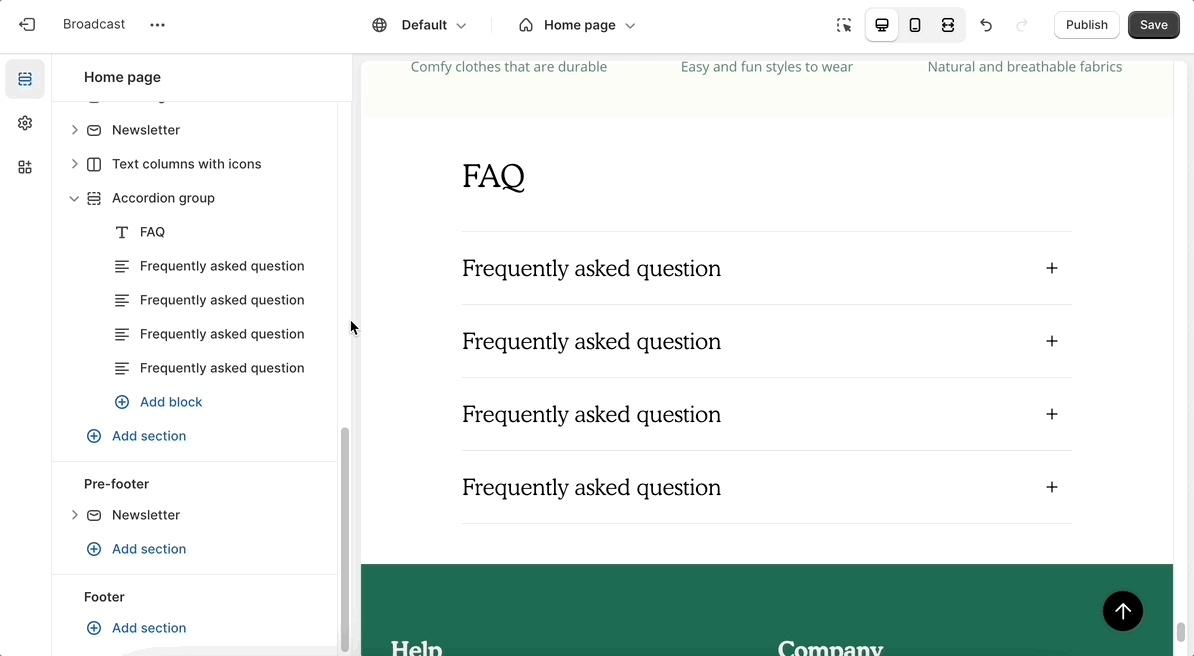This screenshot has width=1194, height=656.
Task: Select the FAQ heading block
Action: coord(152,232)
